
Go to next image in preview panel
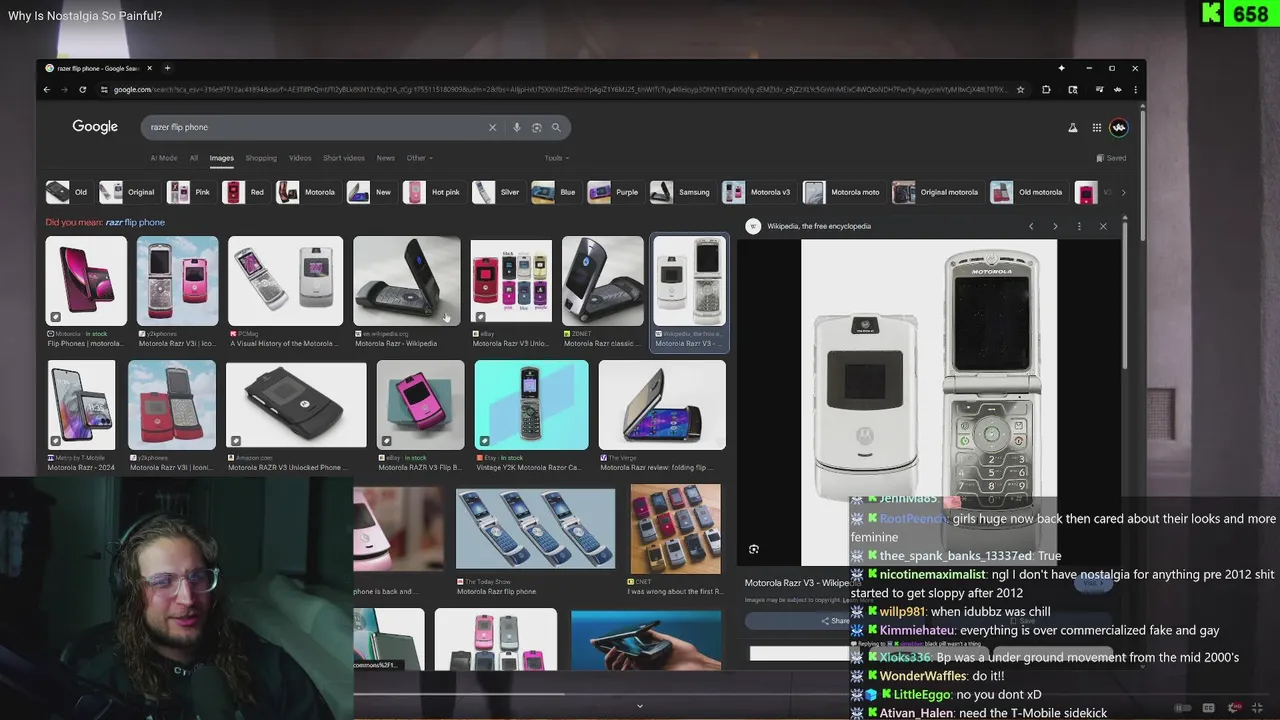pyautogui.click(x=1055, y=226)
